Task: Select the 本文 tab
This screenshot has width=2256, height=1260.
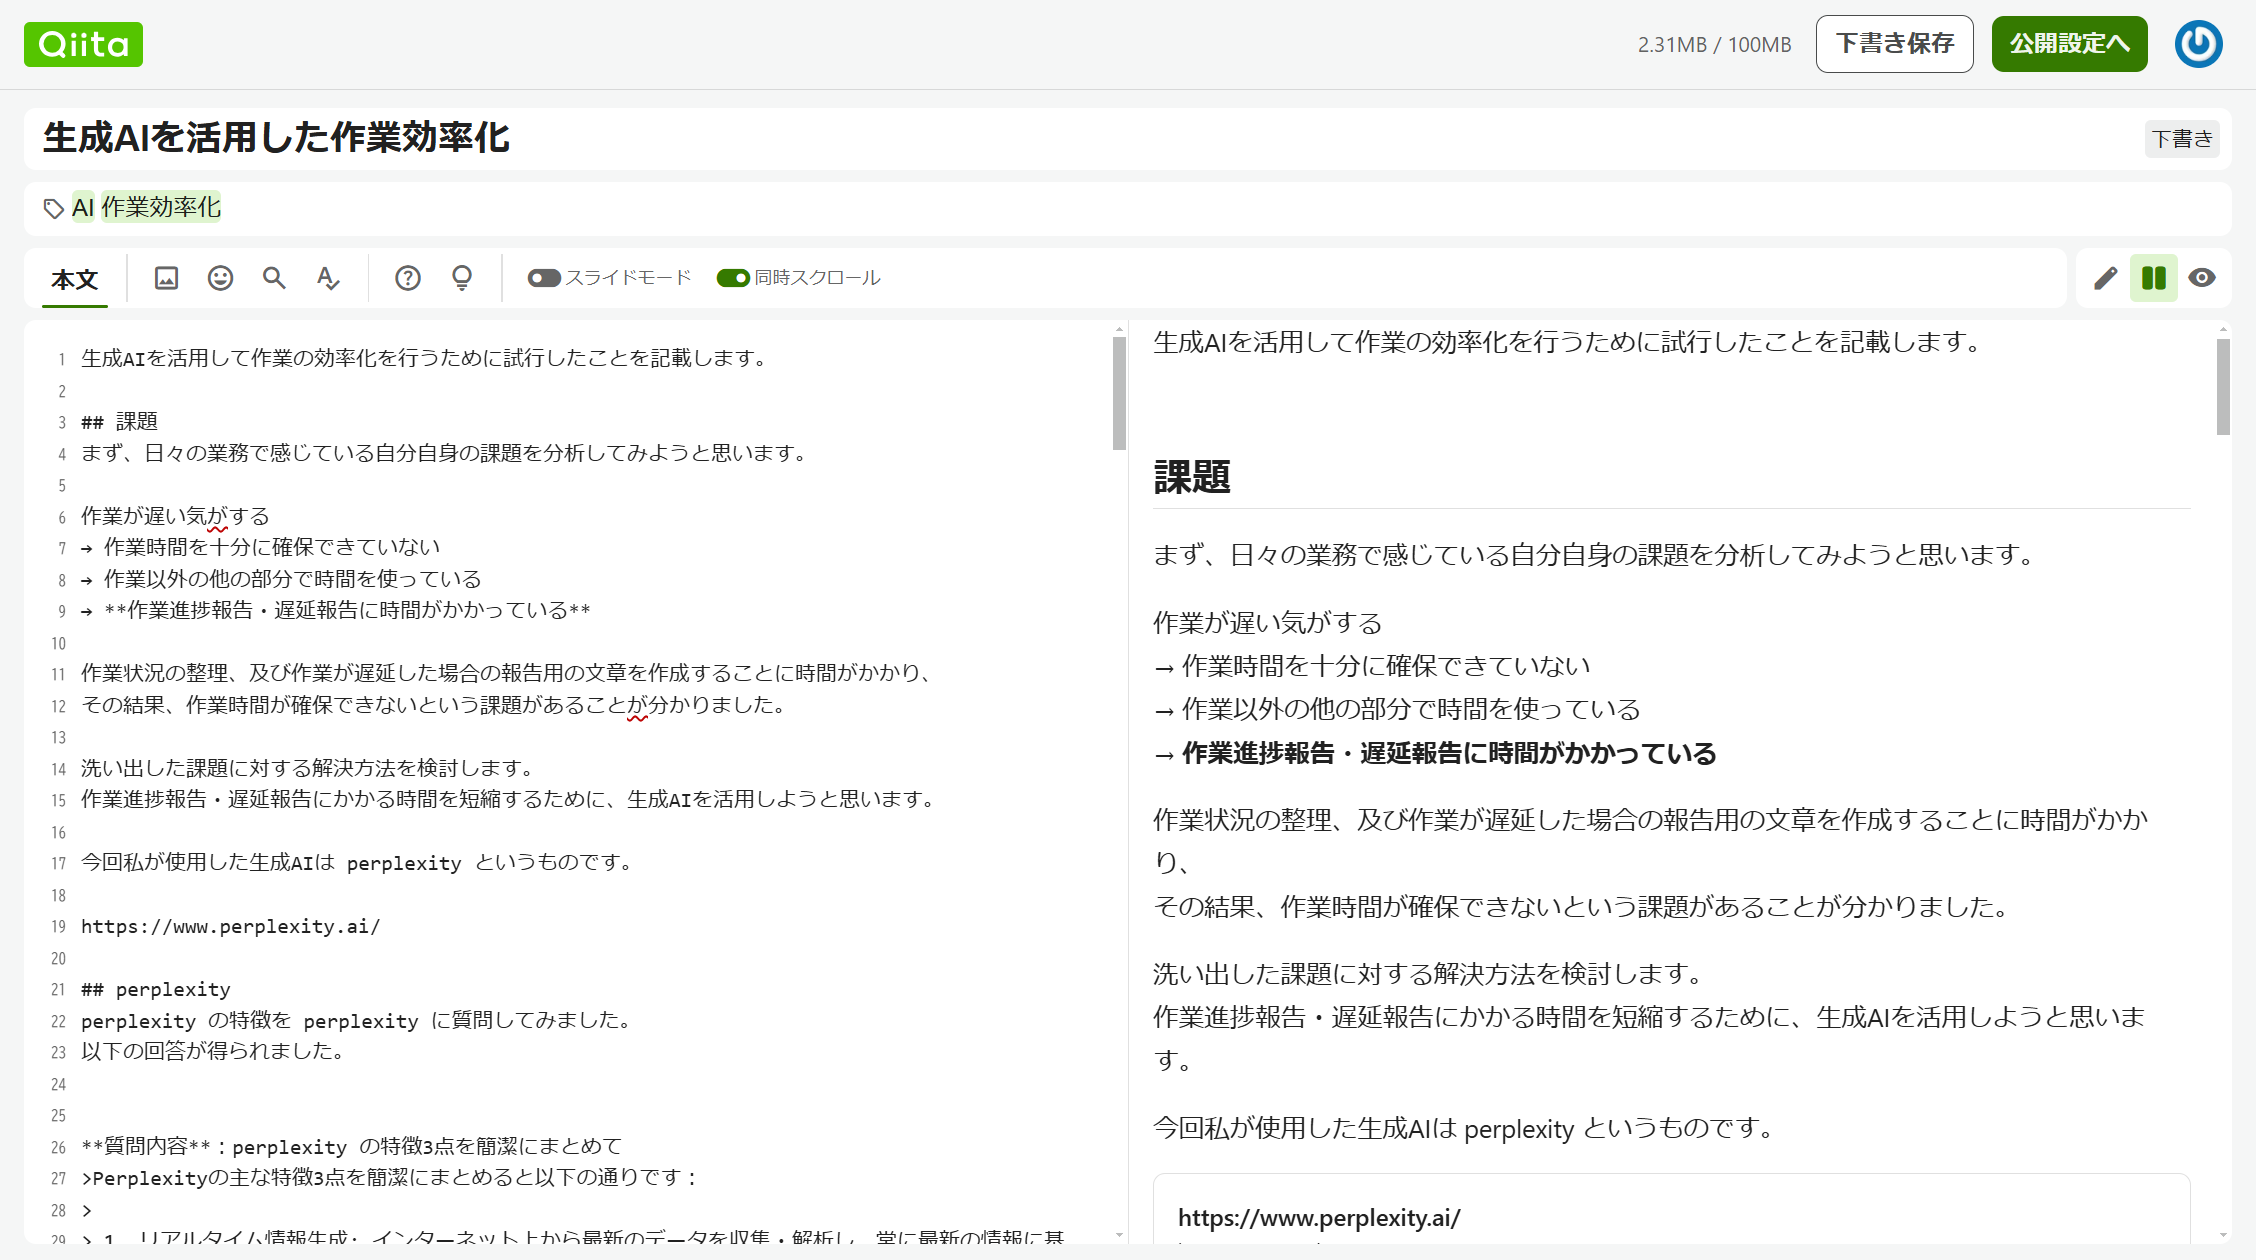Action: (74, 281)
